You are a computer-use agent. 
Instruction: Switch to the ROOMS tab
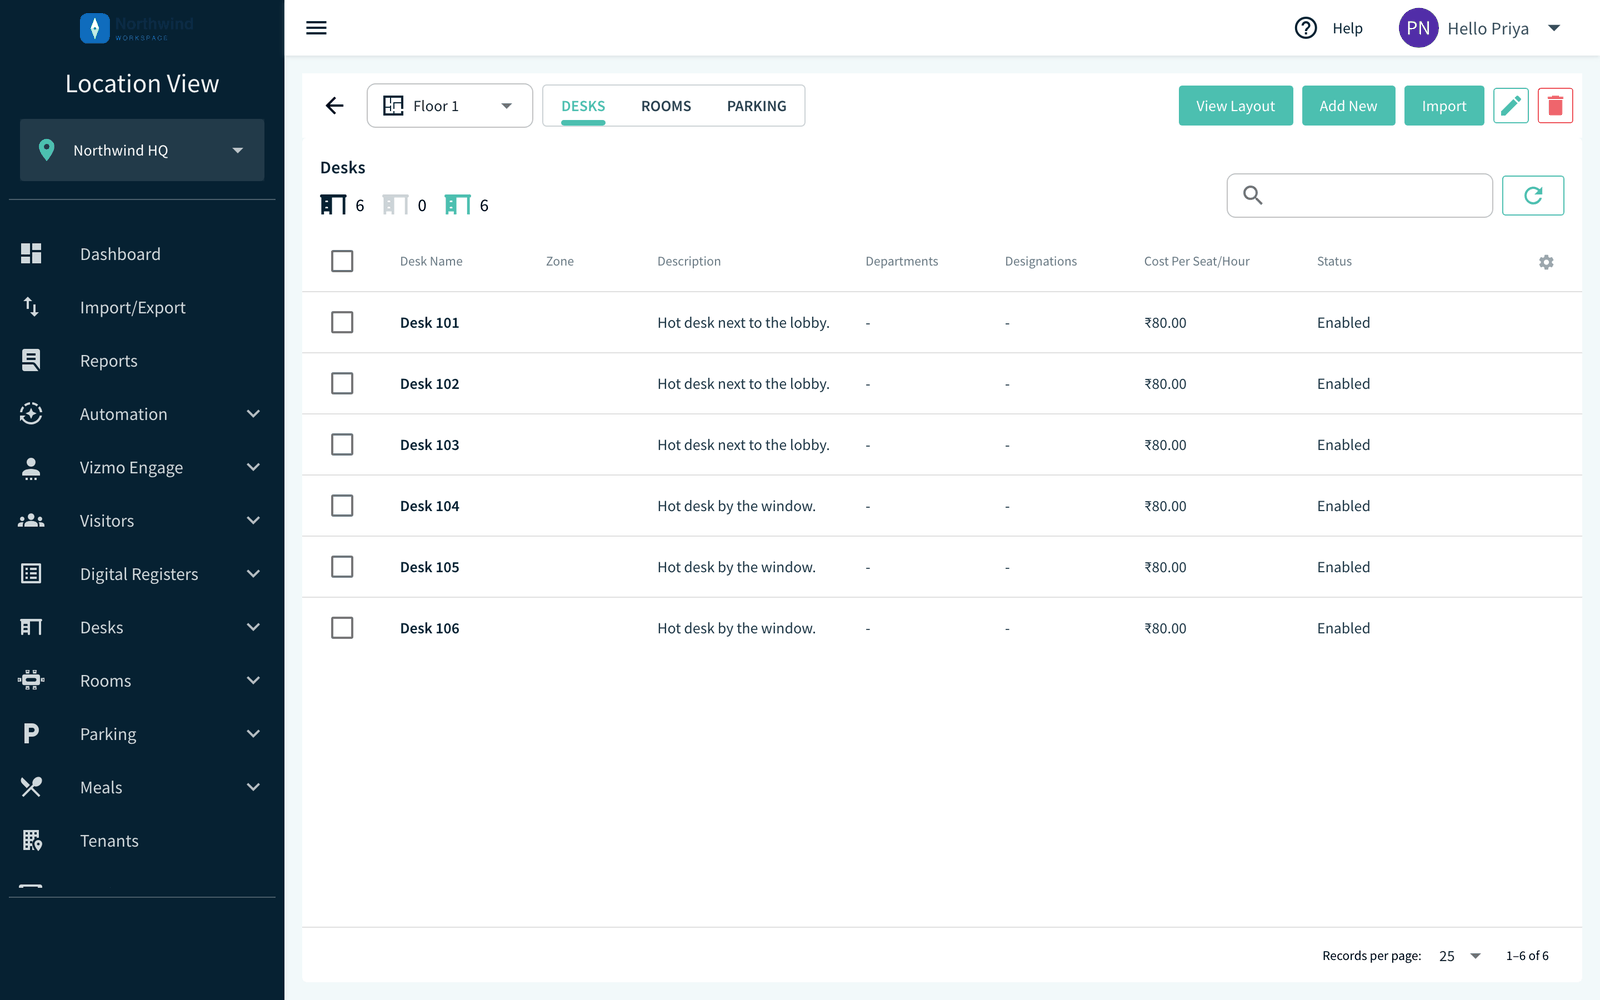(666, 106)
